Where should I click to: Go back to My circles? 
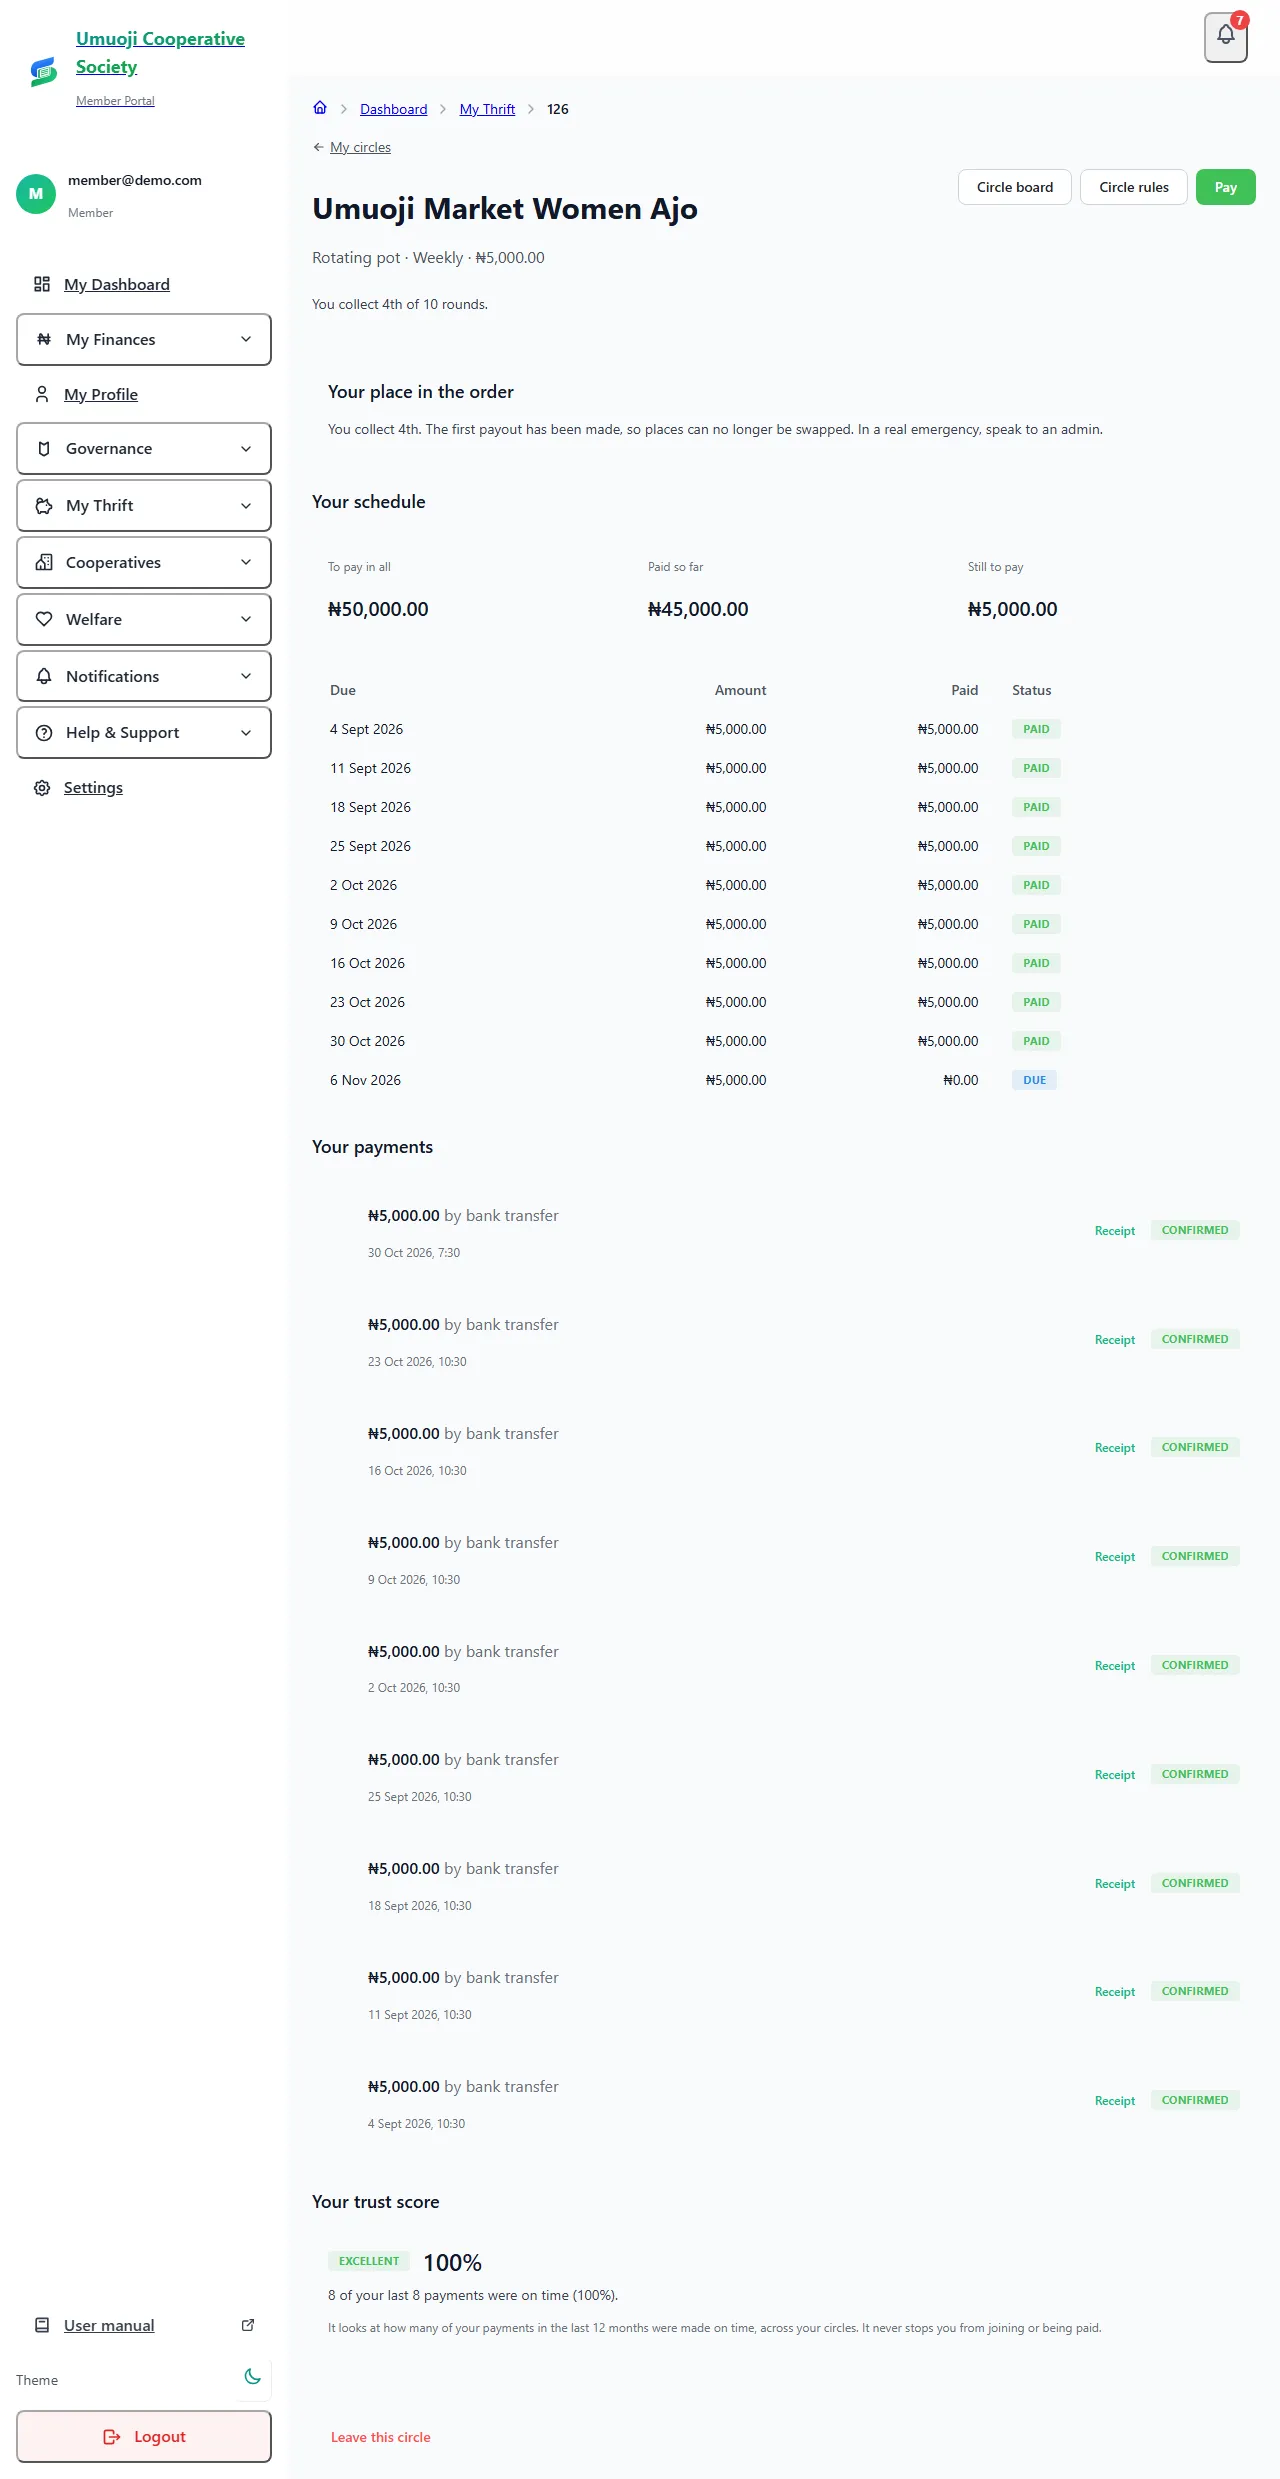click(360, 147)
